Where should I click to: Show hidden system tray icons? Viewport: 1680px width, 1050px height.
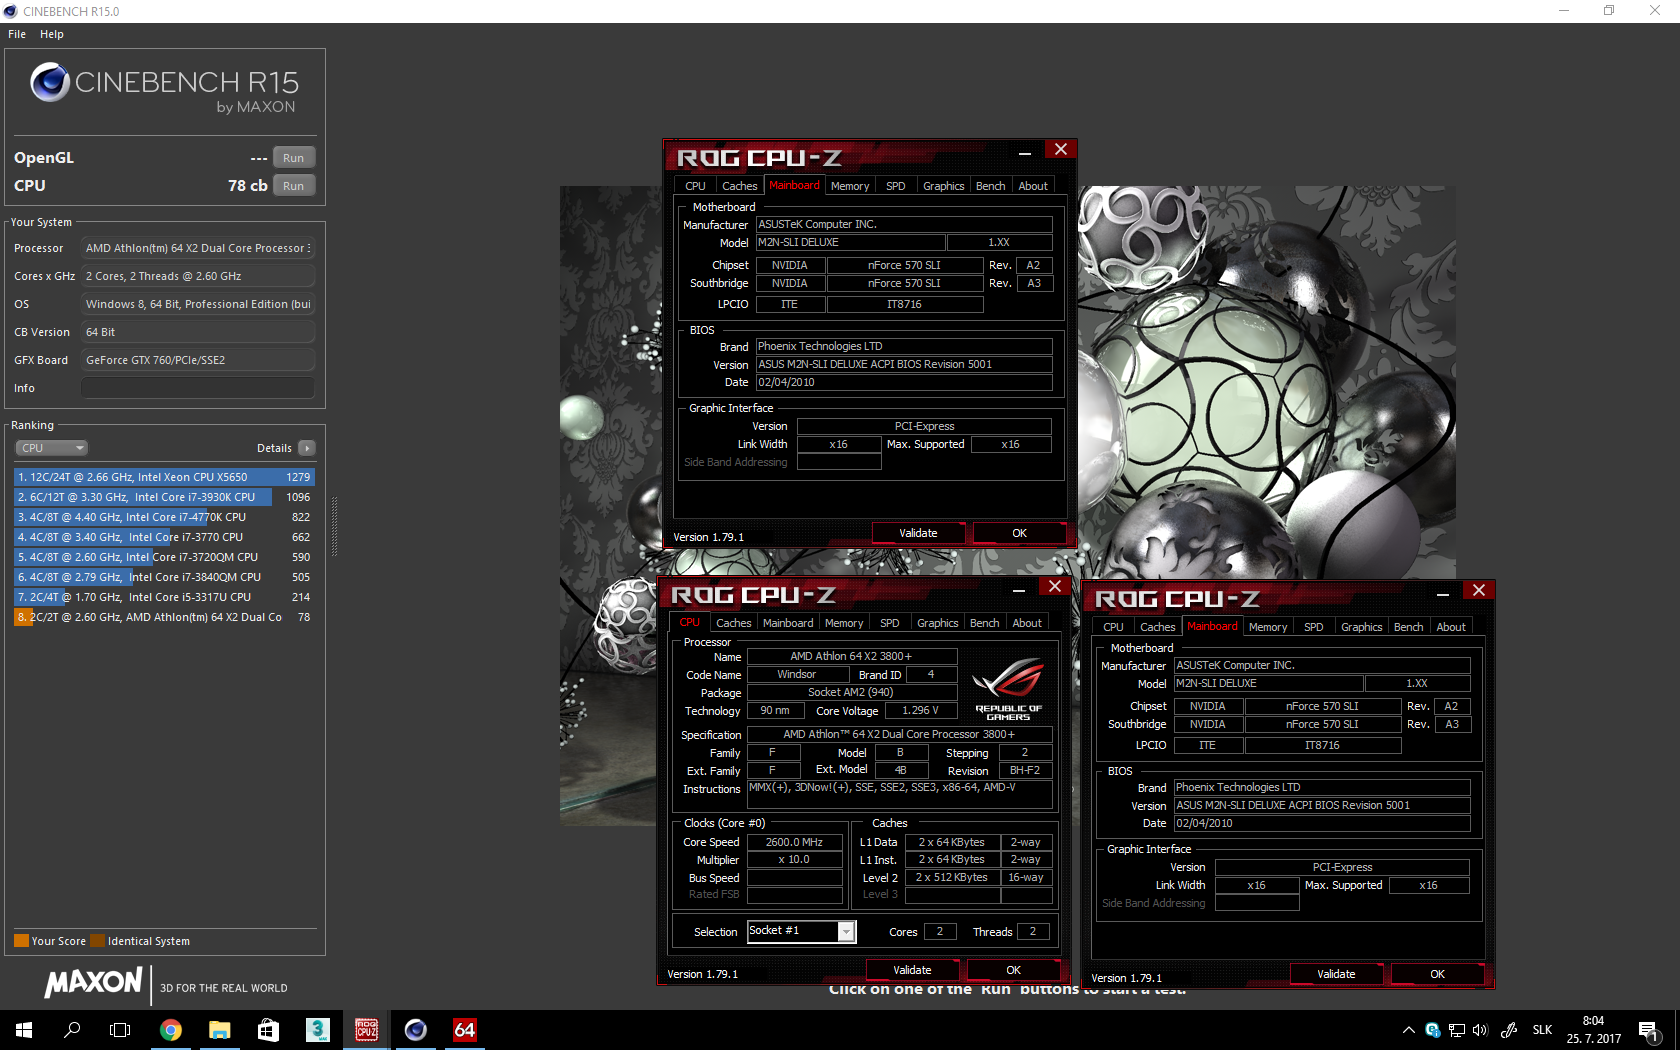point(1409,1030)
